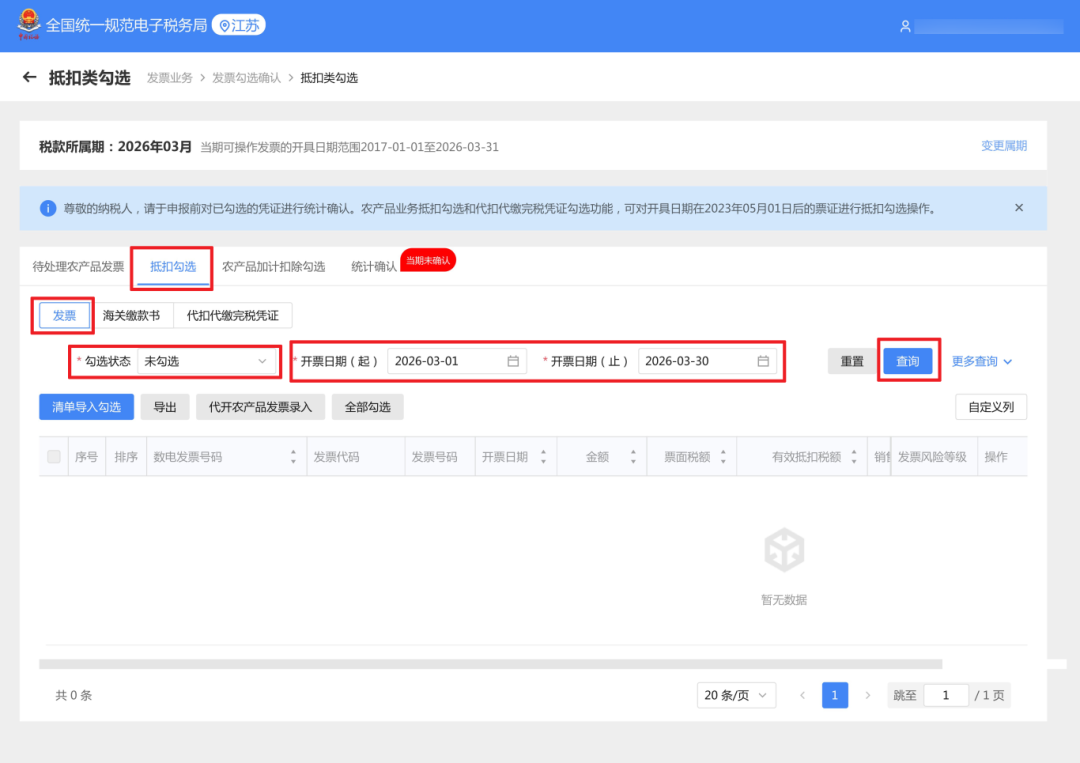Click the 序号 column header
This screenshot has height=763, width=1080.
click(x=86, y=457)
